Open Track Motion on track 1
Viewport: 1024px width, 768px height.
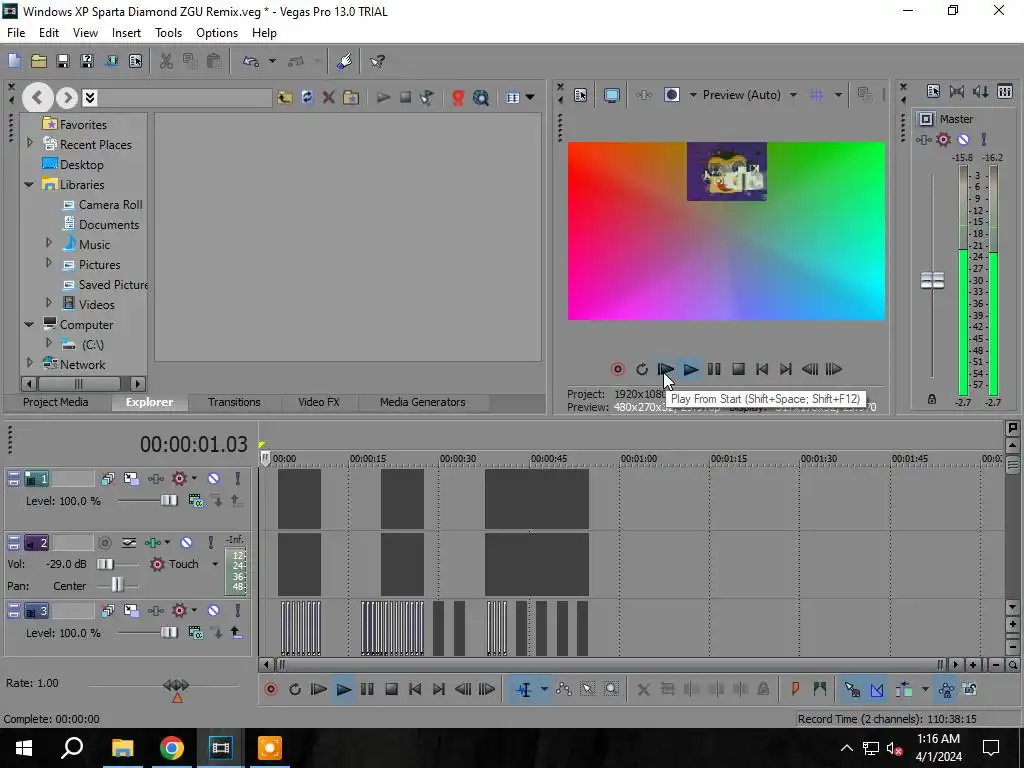pyautogui.click(x=131, y=479)
